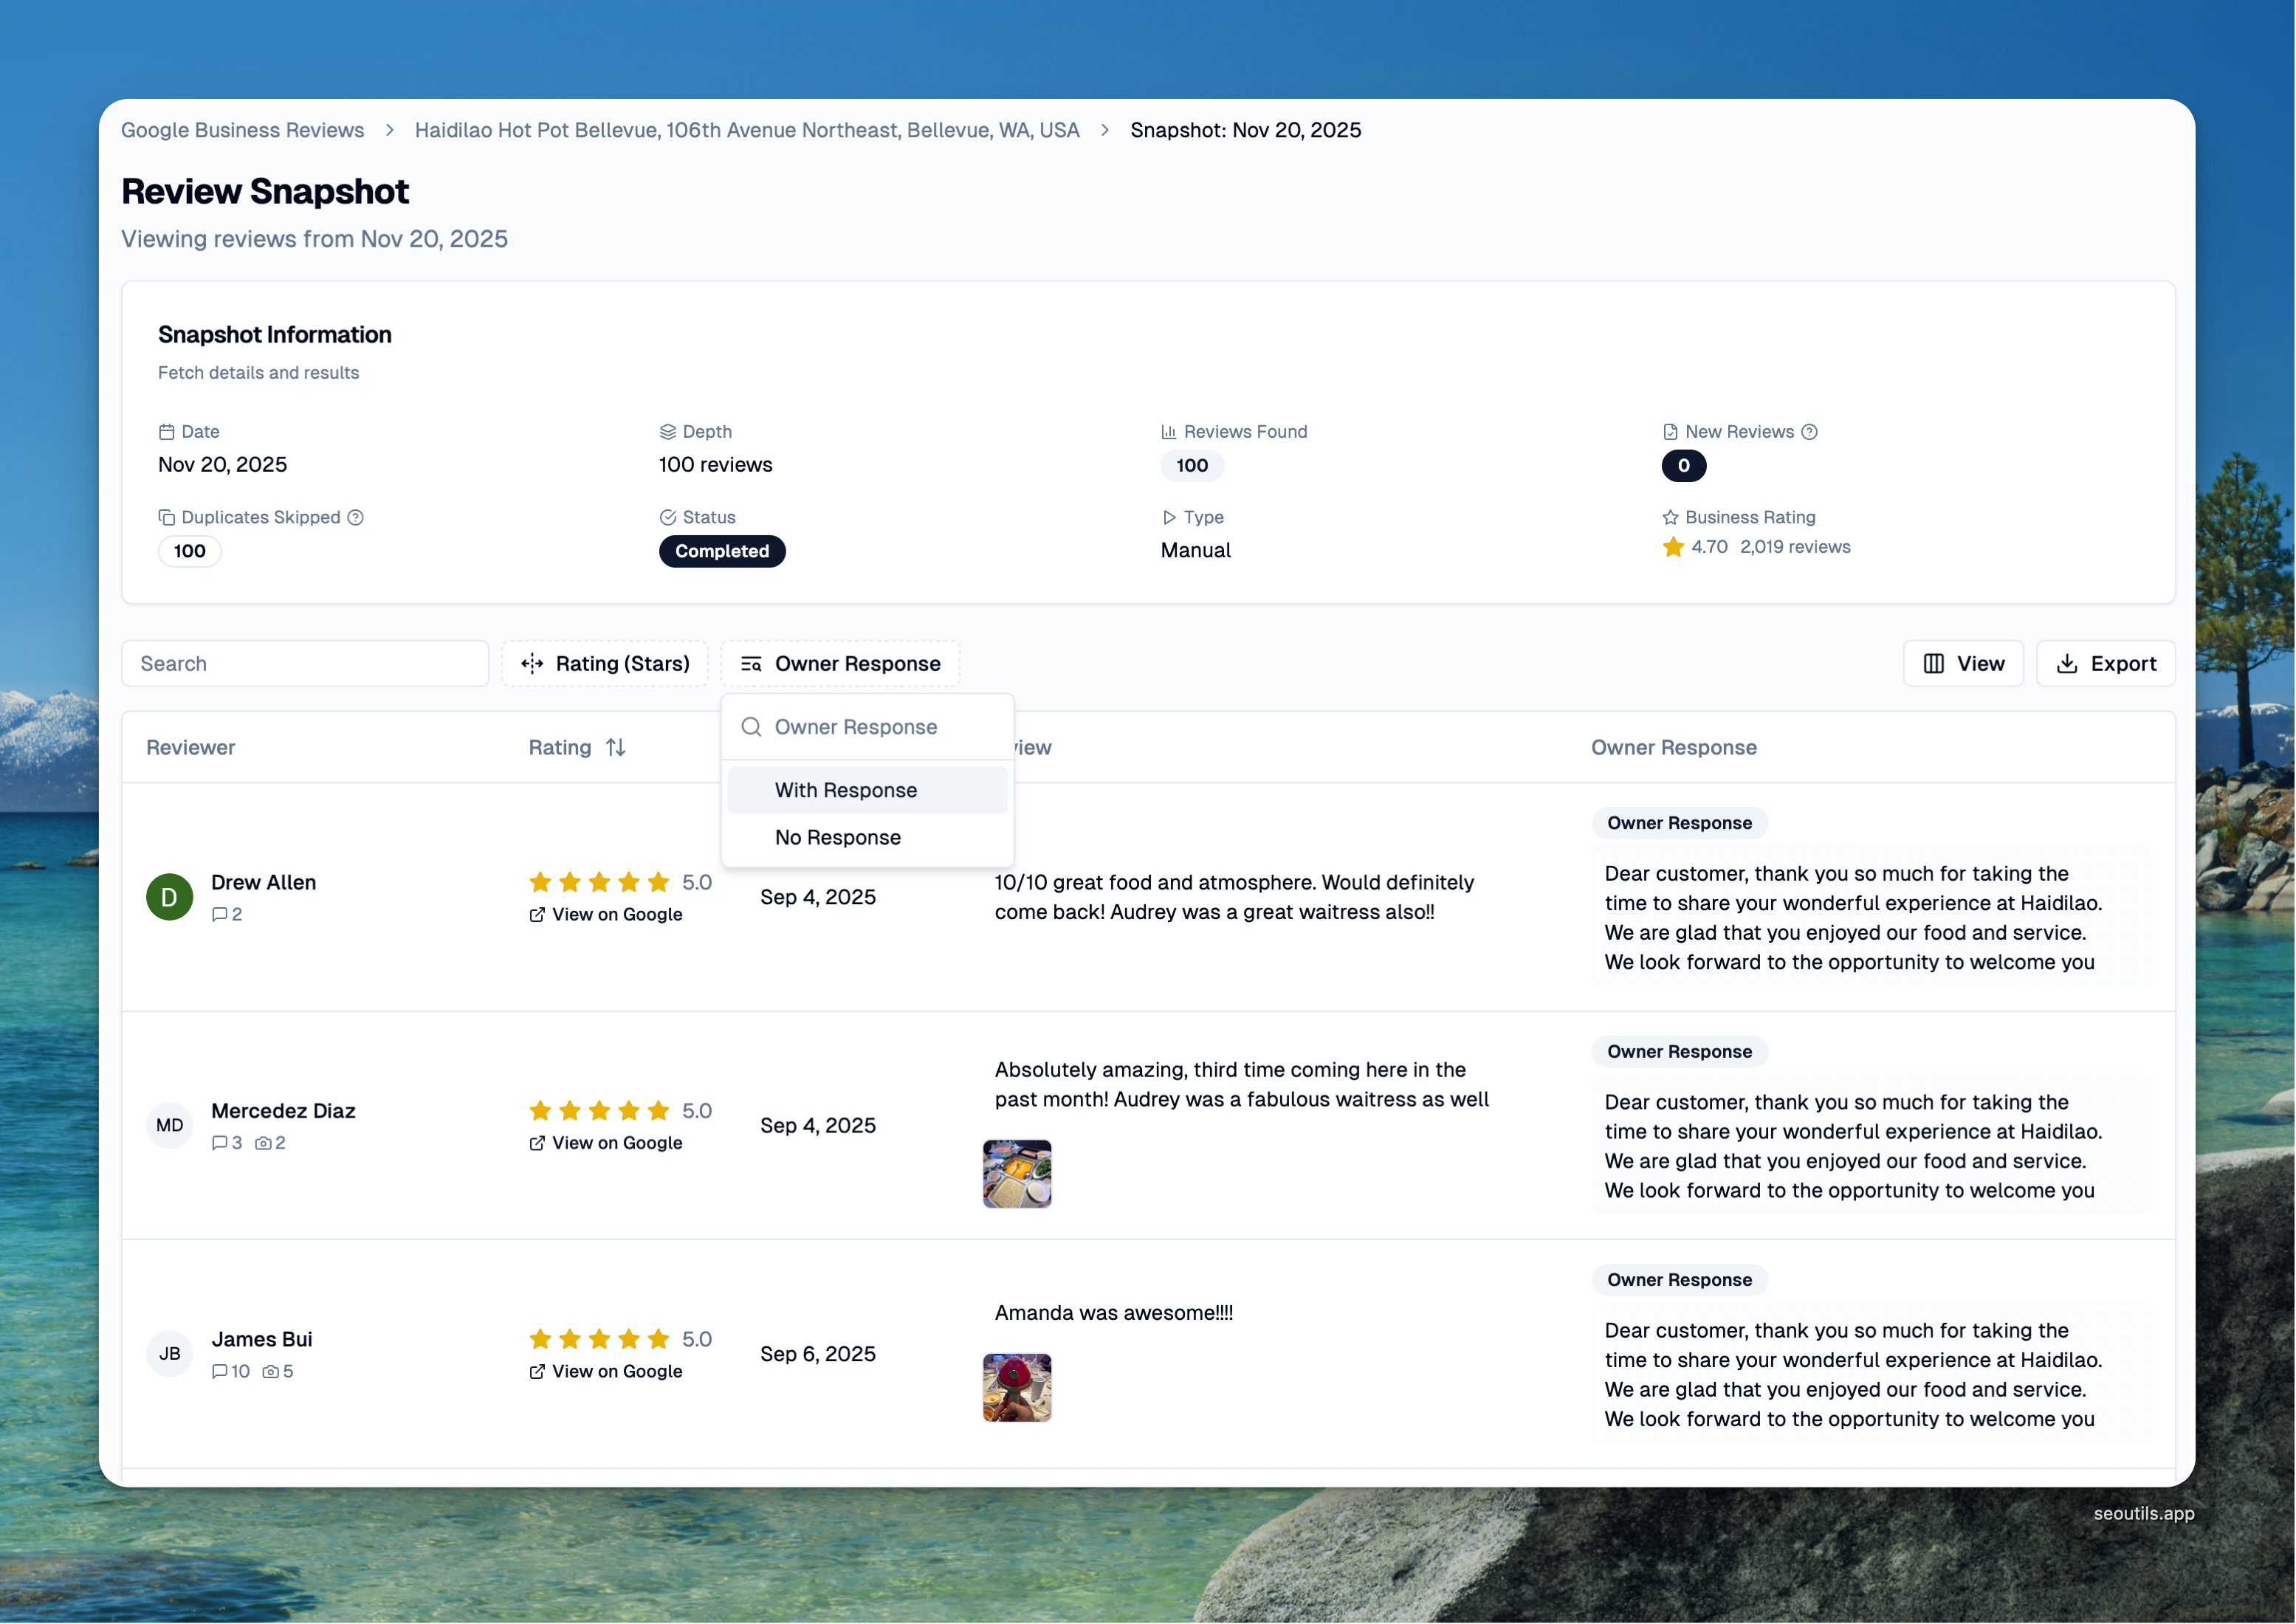Image resolution: width=2296 pixels, height=1624 pixels.
Task: Click the Drew Allen green avatar
Action: pyautogui.click(x=169, y=897)
